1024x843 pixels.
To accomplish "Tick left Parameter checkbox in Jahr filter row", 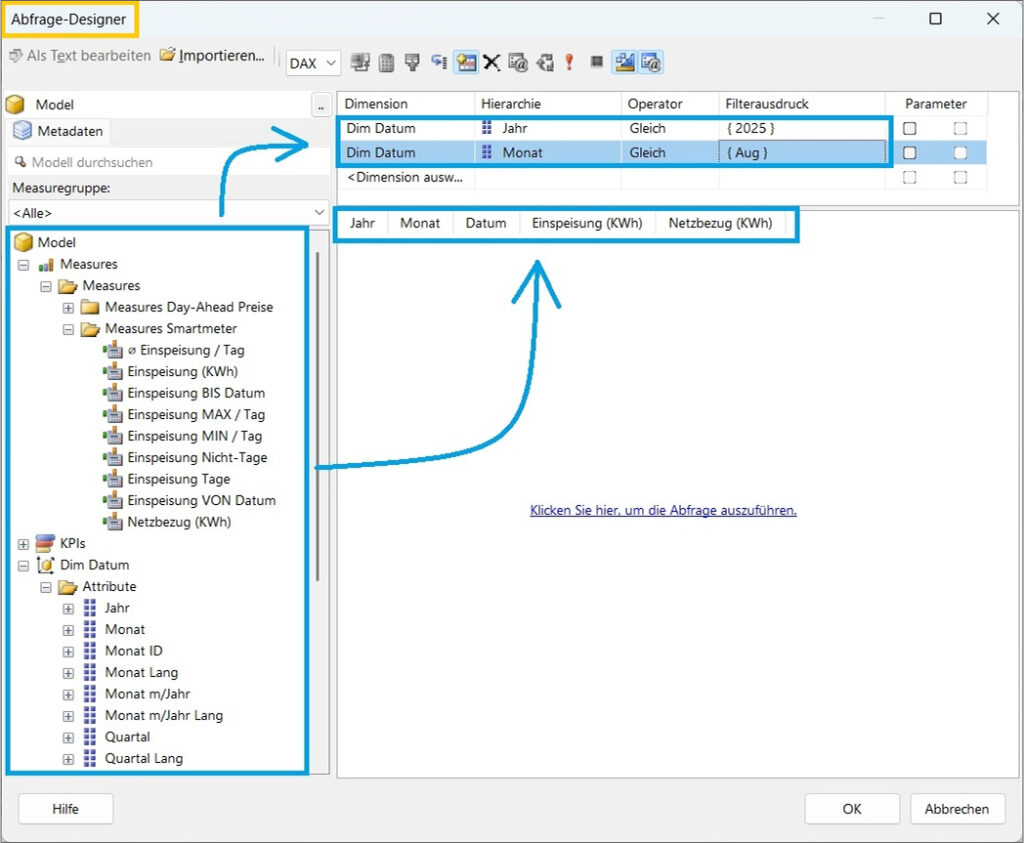I will (910, 128).
